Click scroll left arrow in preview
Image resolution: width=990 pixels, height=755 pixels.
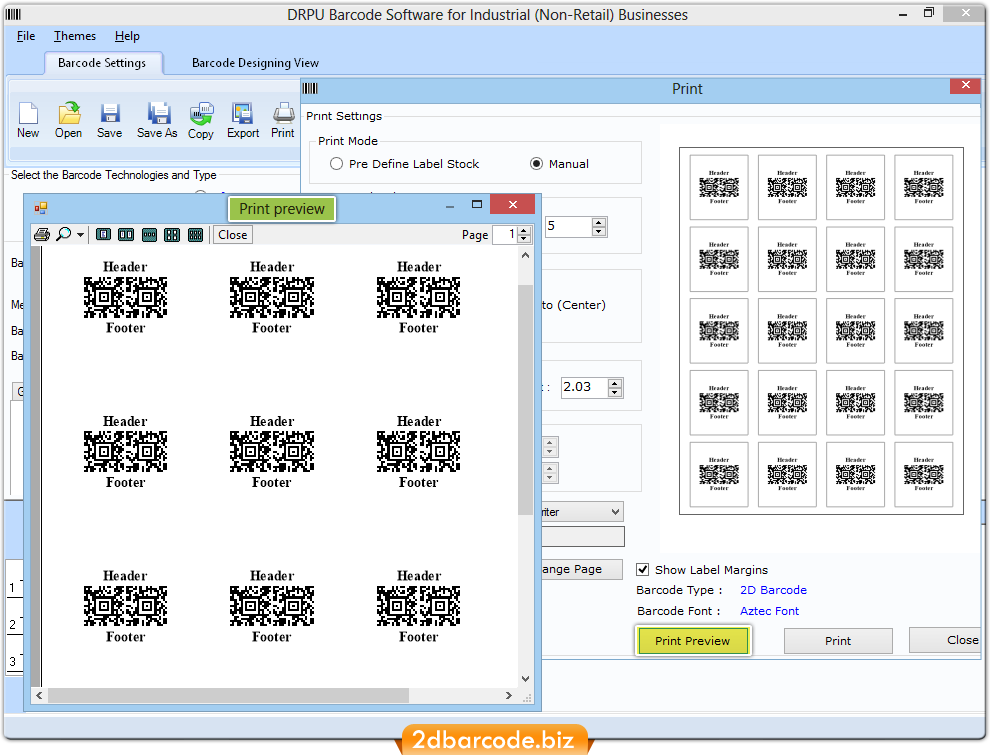(x=39, y=696)
